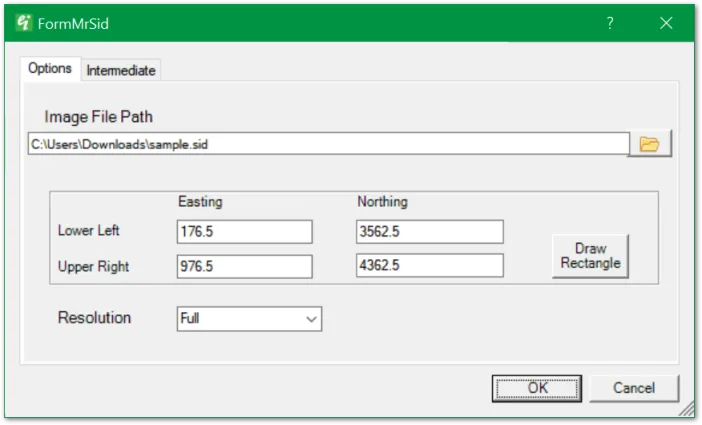Screen dimensions: 702x425
Task: Switch to the Intermediate tab
Action: [120, 70]
